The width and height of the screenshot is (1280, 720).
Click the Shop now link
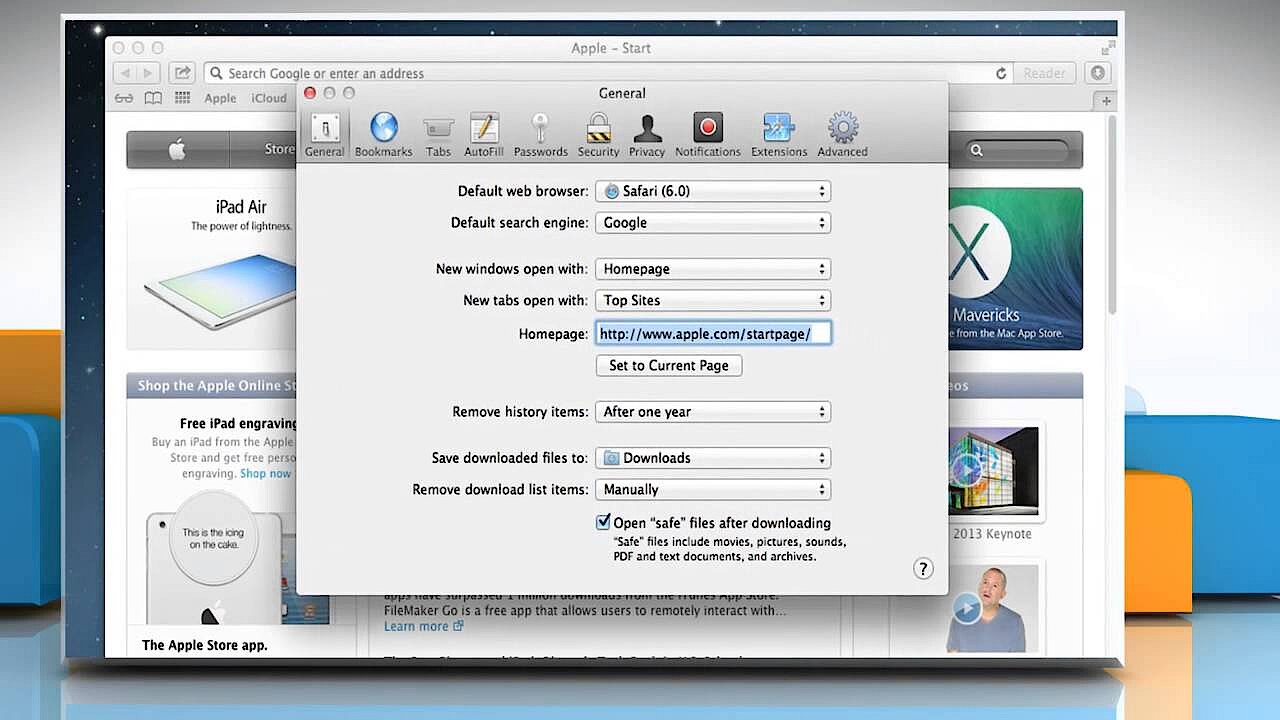pos(266,473)
